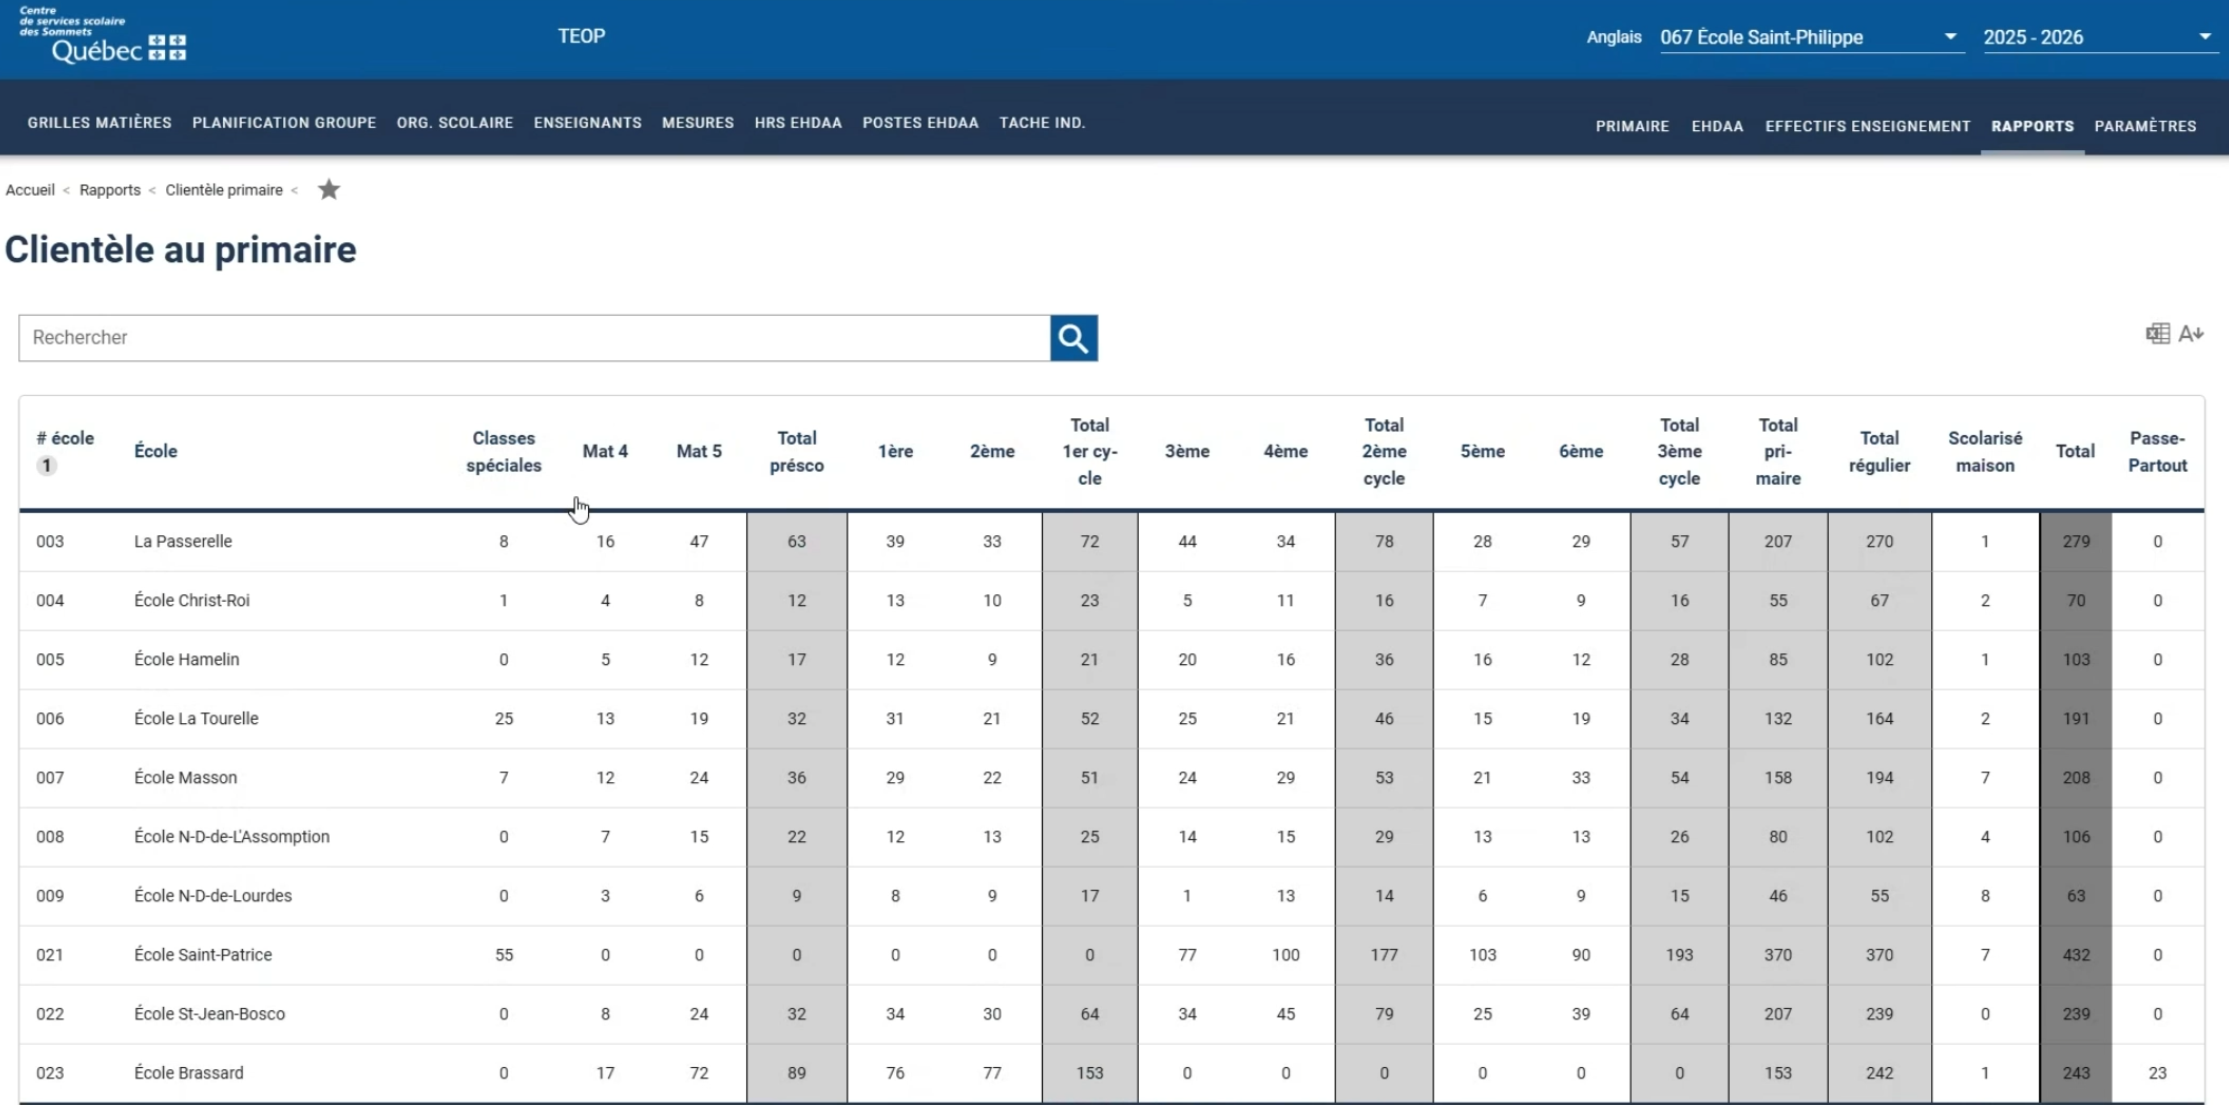2229x1105 pixels.
Task: Sort by the Mat 5 column header
Action: (x=699, y=451)
